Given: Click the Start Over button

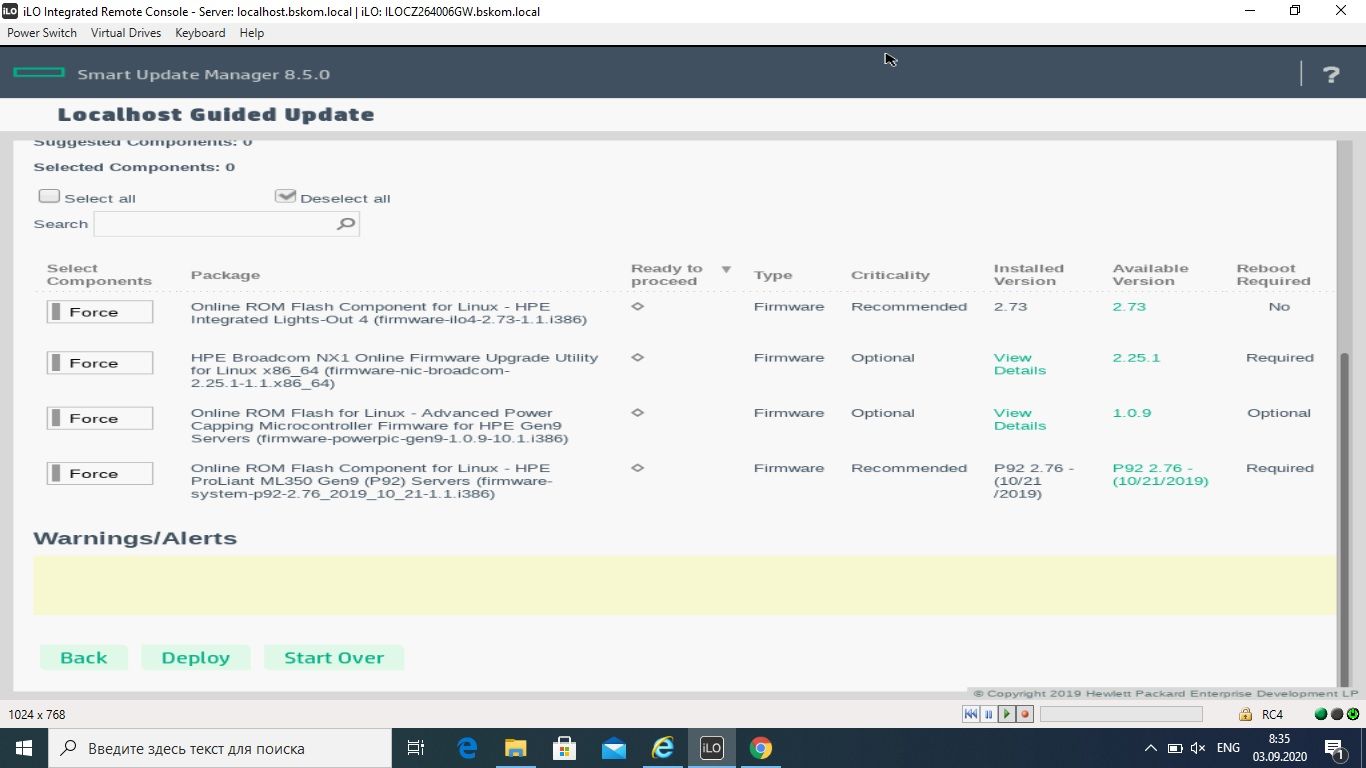Looking at the screenshot, I should [x=334, y=657].
